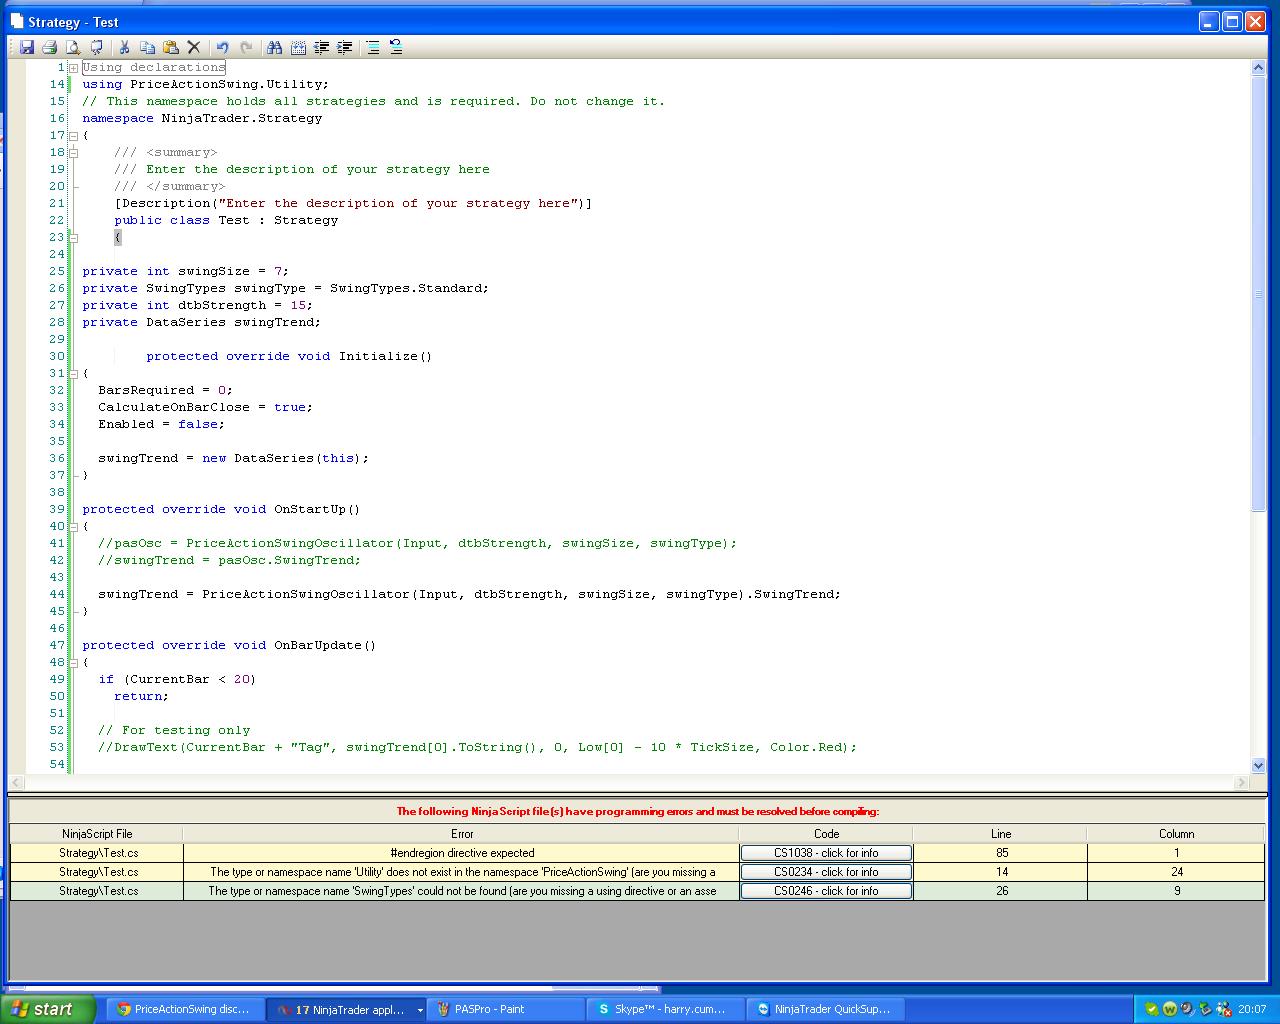Click the Copy icon in the toolbar

(x=147, y=47)
